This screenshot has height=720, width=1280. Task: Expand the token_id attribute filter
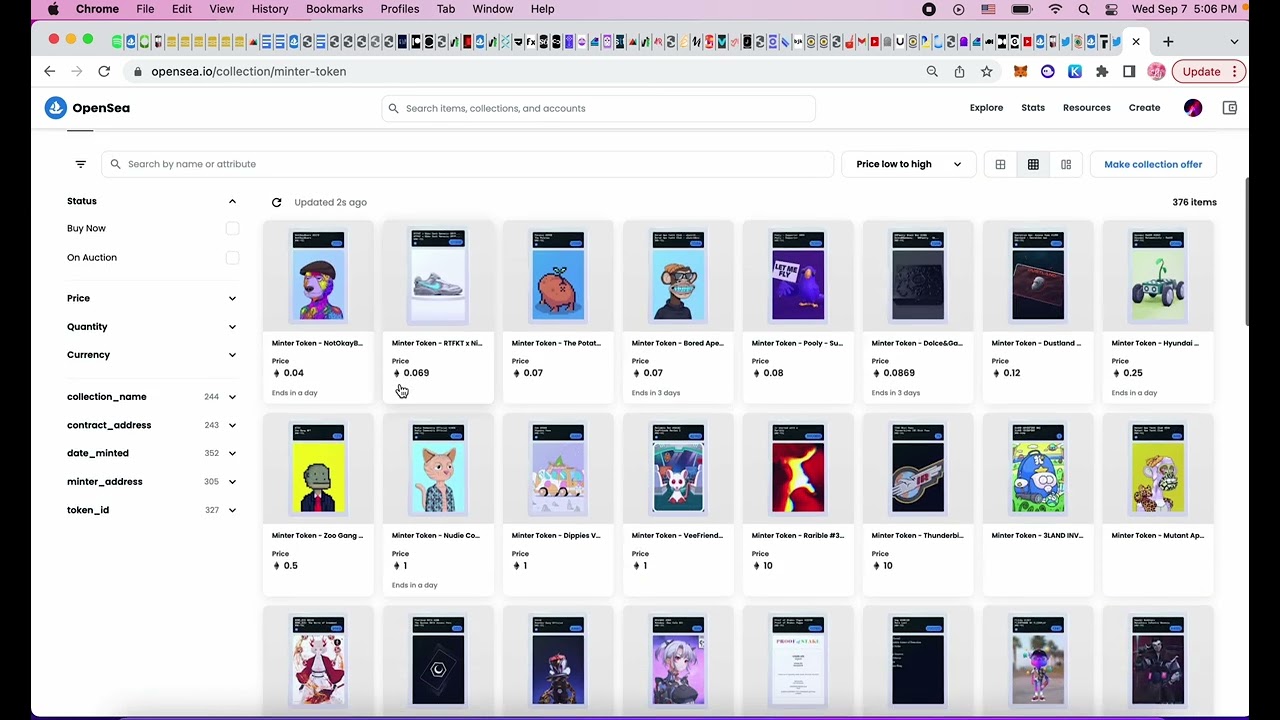232,510
